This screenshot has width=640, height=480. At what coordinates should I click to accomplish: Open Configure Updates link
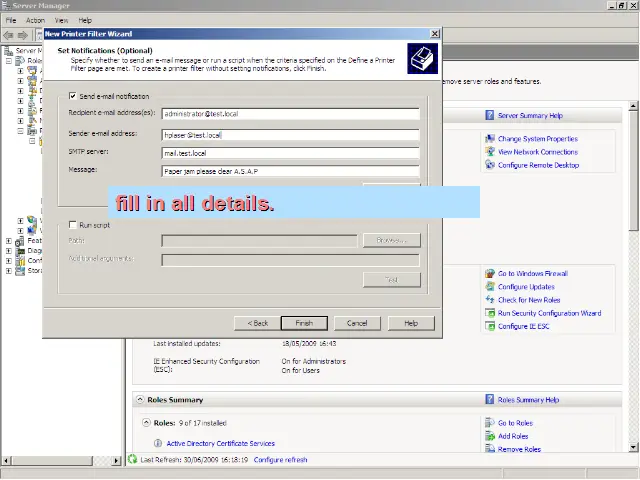pyautogui.click(x=526, y=287)
